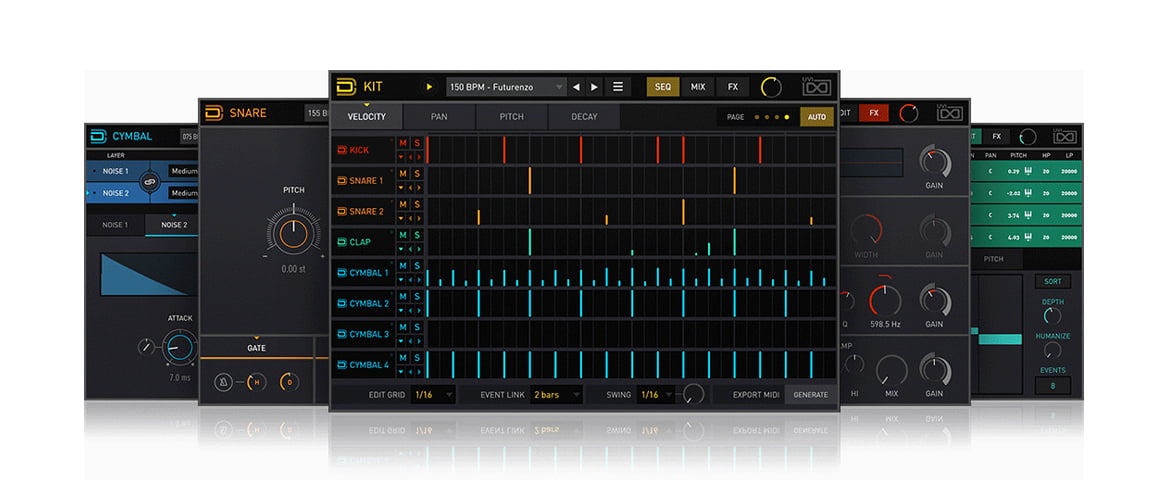
Task: Click the GENERATE button
Action: 810,394
